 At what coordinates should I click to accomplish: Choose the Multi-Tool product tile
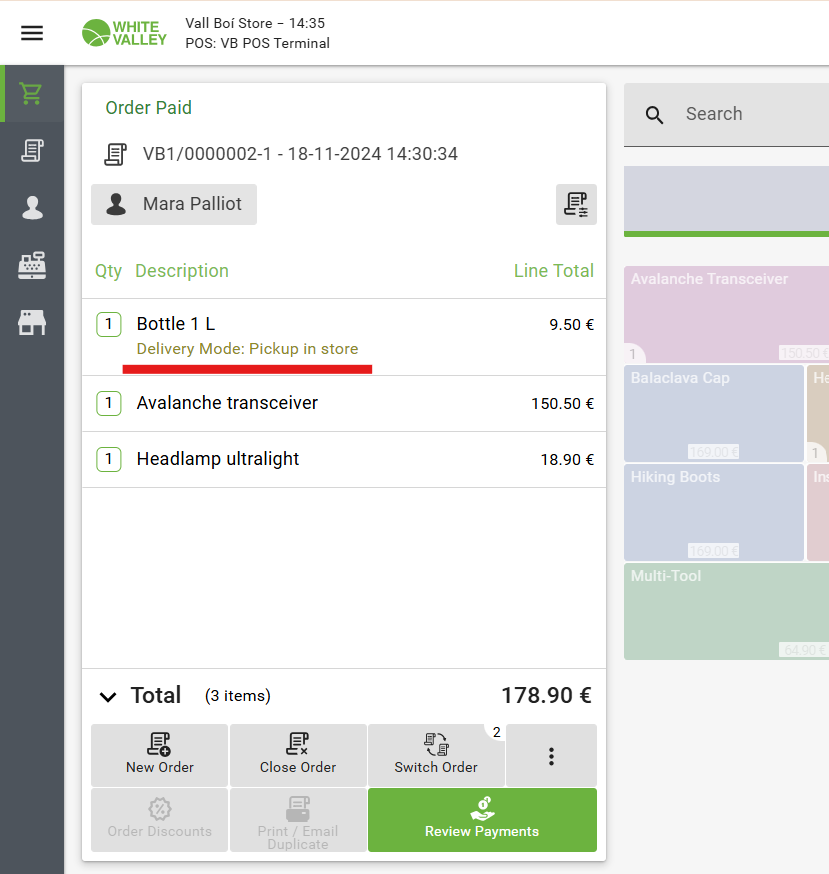click(726, 611)
